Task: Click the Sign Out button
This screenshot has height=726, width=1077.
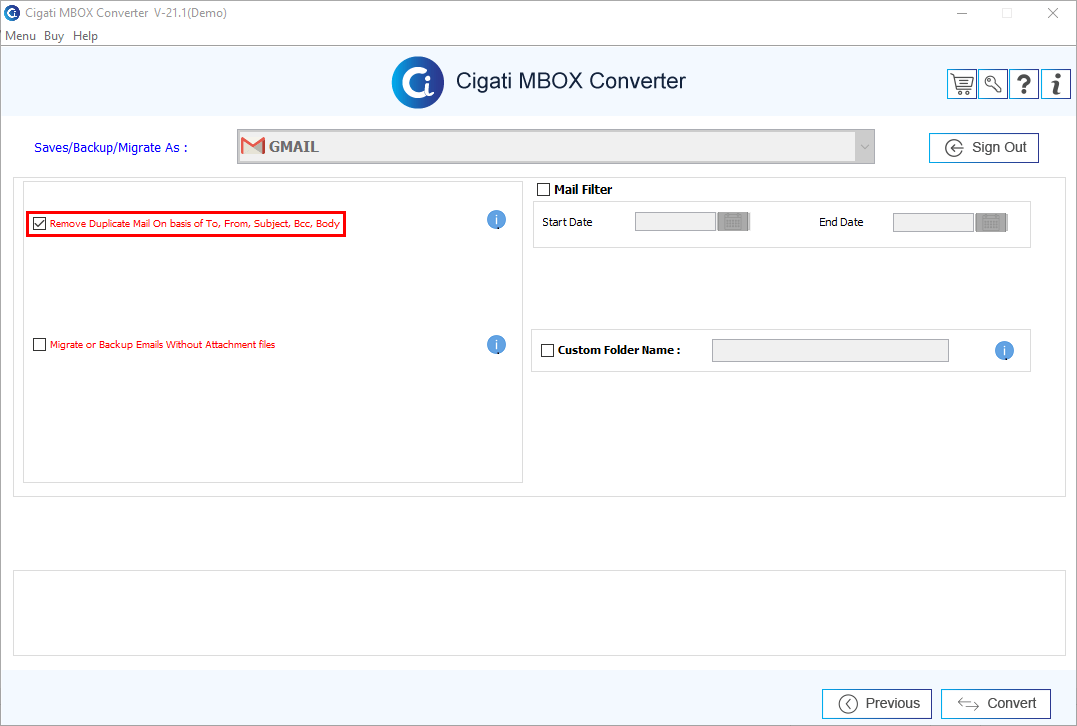Action: click(984, 148)
